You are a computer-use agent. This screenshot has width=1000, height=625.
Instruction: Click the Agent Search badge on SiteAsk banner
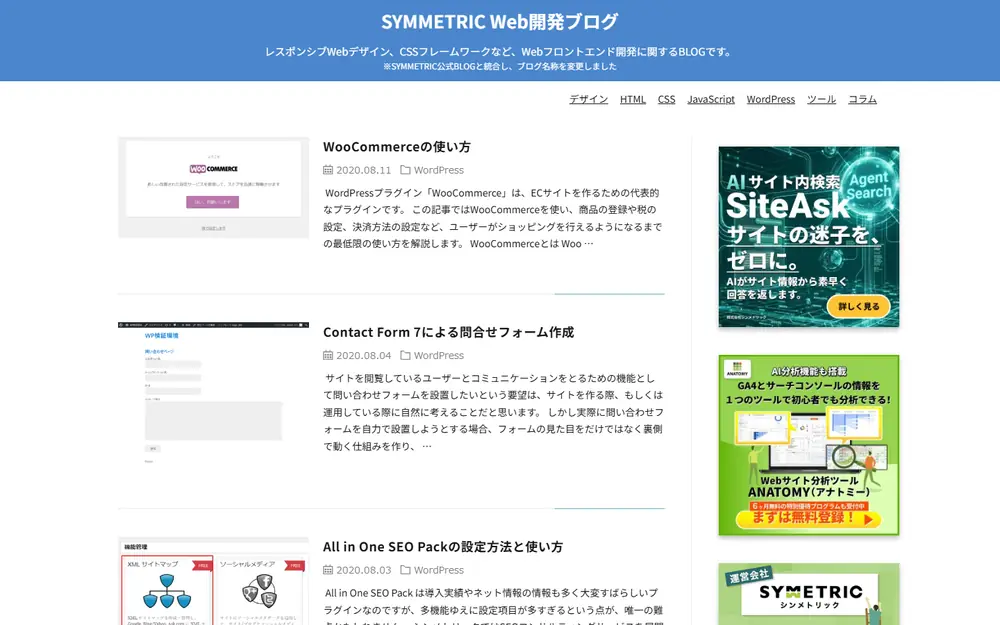[x=868, y=186]
